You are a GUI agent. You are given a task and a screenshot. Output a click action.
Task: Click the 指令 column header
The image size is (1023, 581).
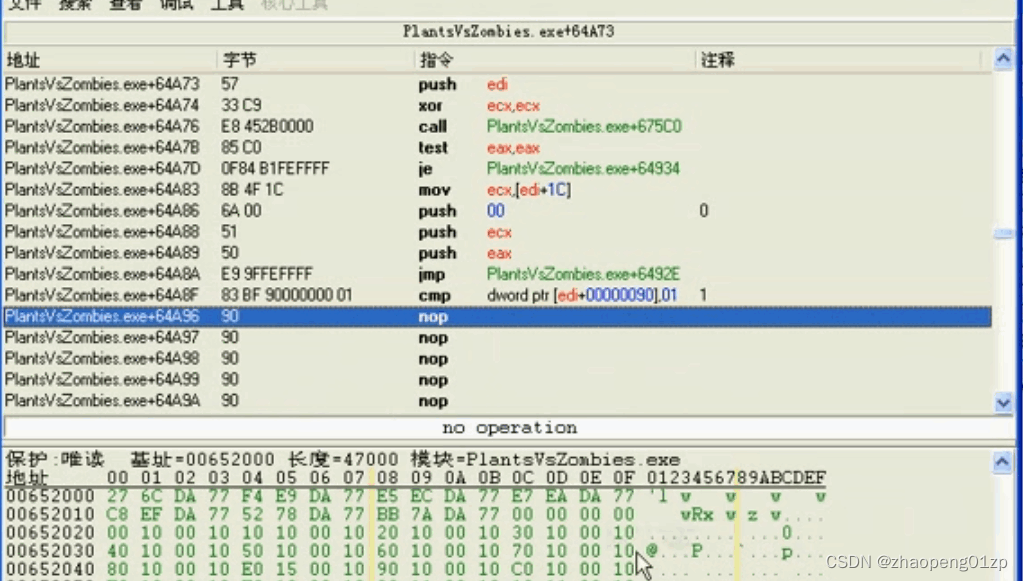(x=436, y=60)
